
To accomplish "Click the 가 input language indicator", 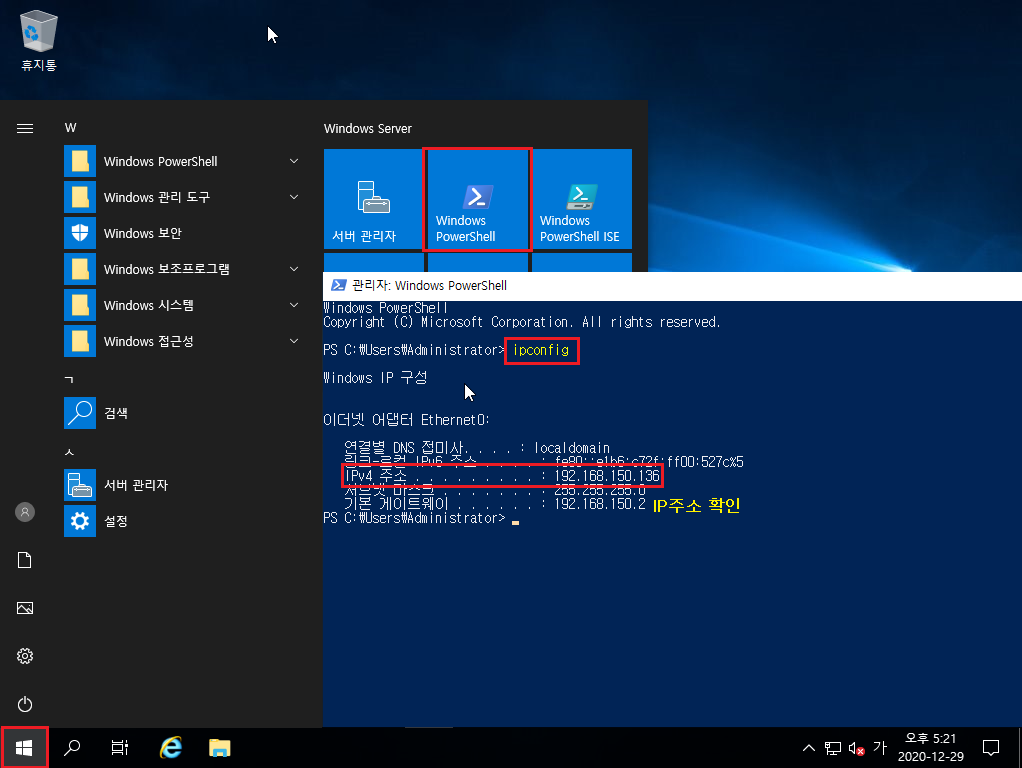I will point(881,748).
